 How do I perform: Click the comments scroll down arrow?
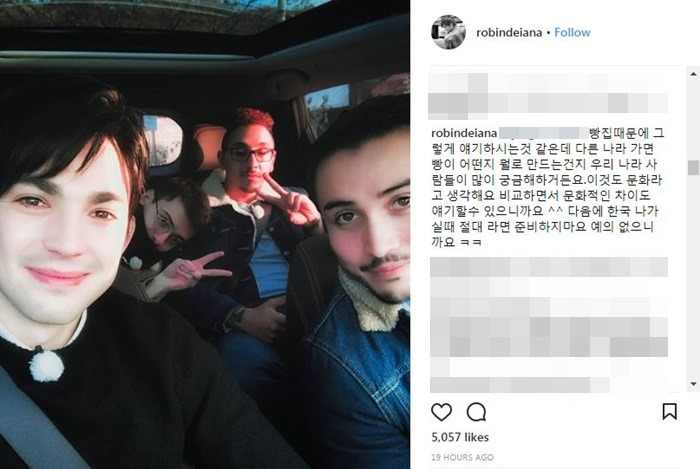point(693,384)
